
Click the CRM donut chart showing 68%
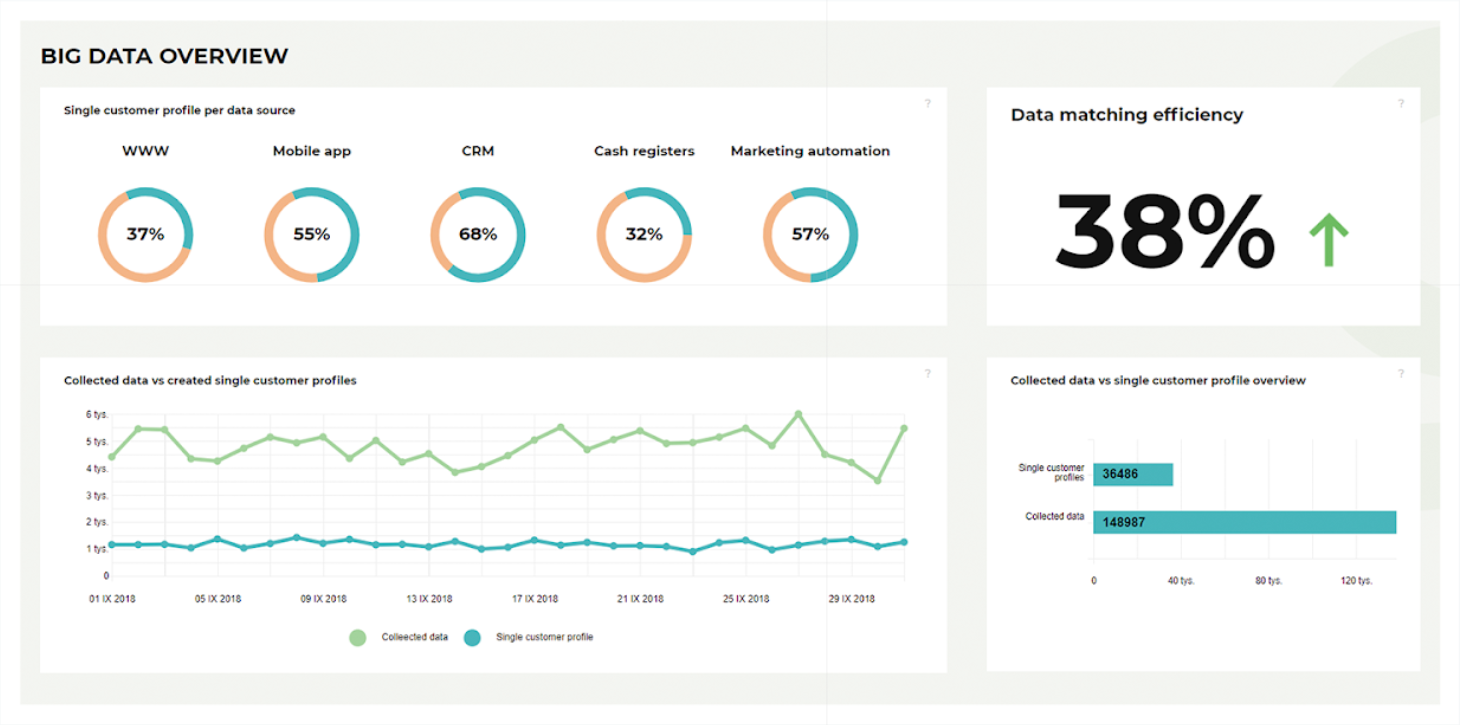click(478, 235)
